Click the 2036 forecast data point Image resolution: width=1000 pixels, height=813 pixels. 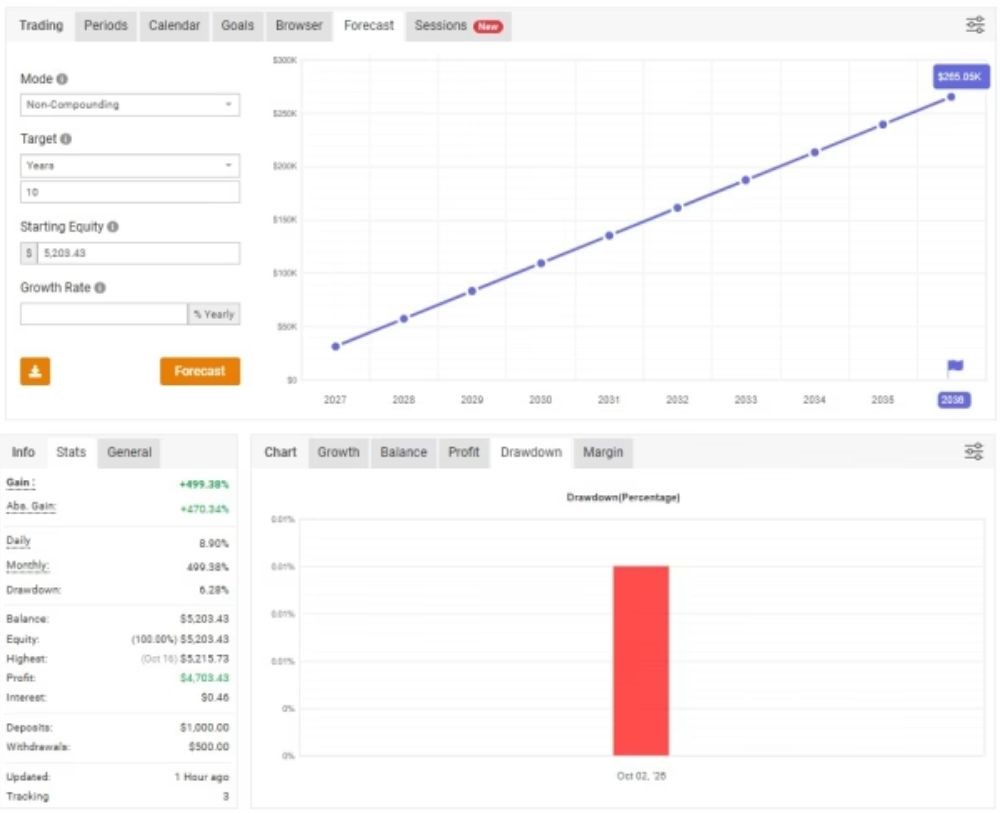pyautogui.click(x=951, y=97)
